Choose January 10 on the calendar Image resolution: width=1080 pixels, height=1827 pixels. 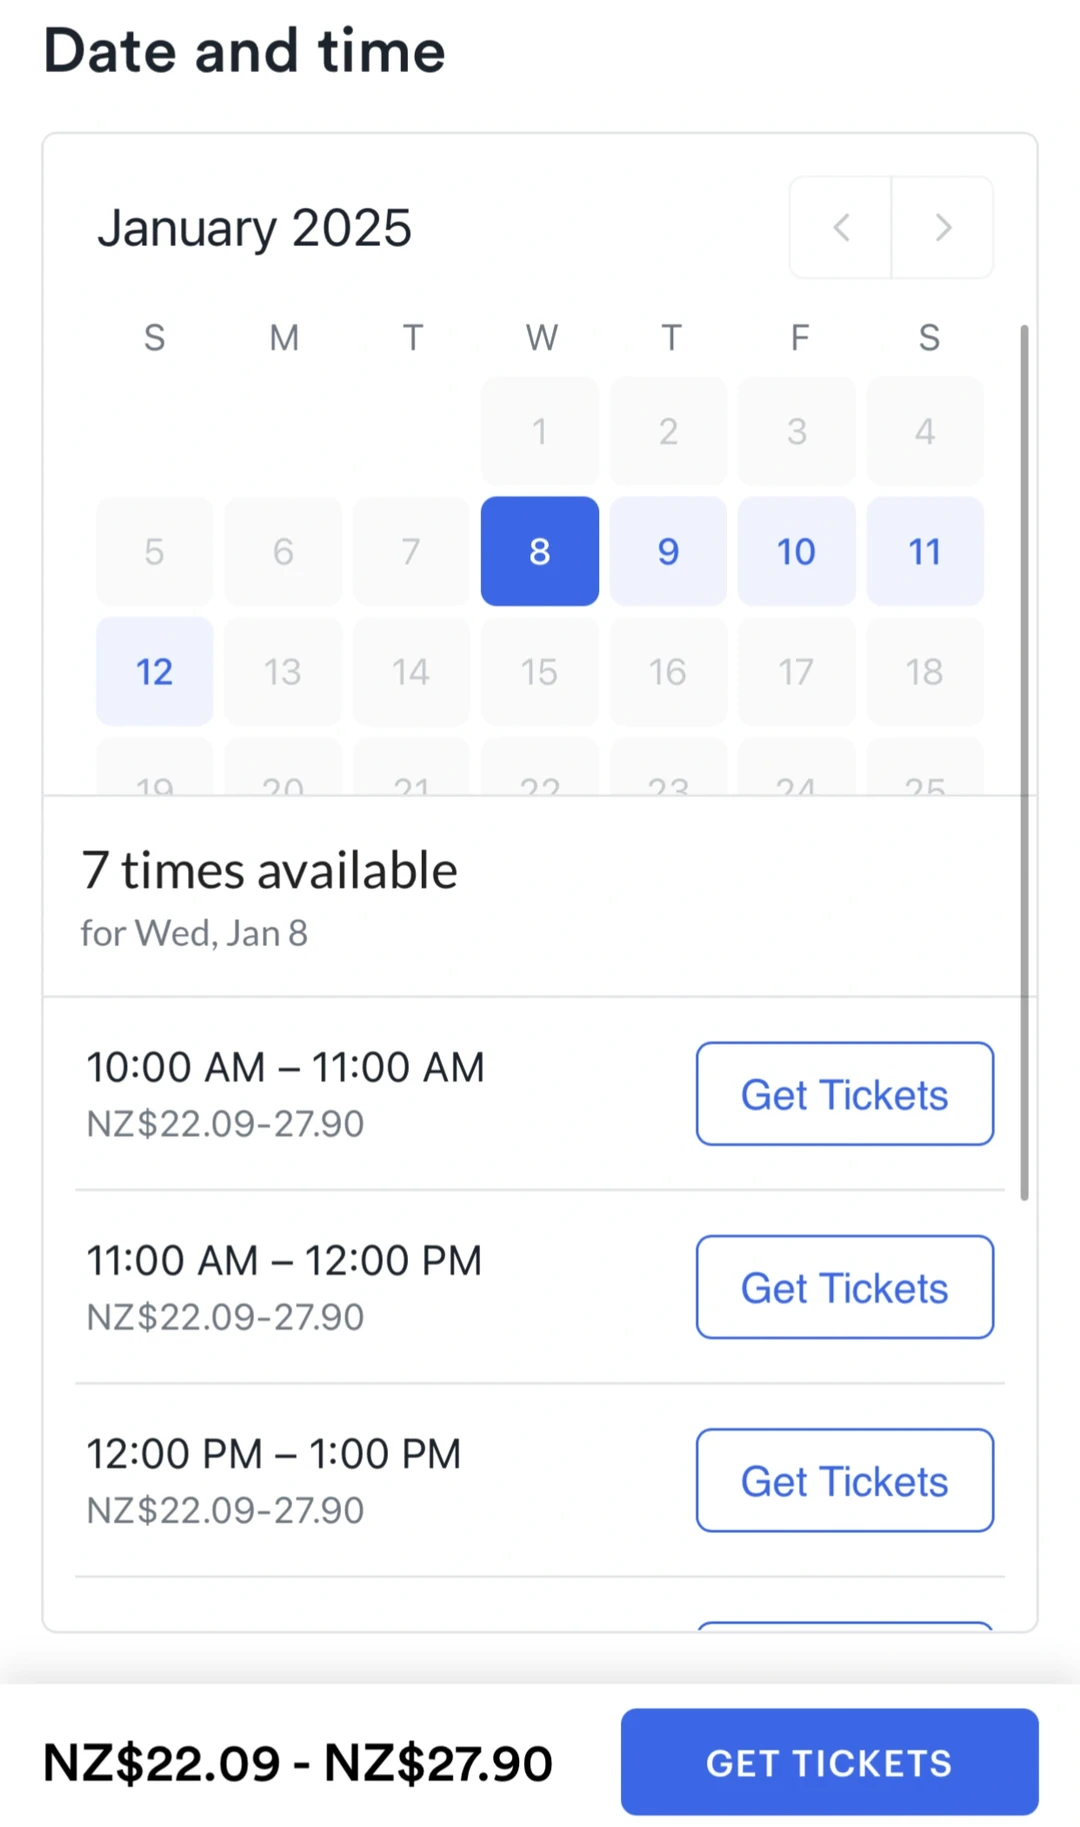click(x=796, y=551)
